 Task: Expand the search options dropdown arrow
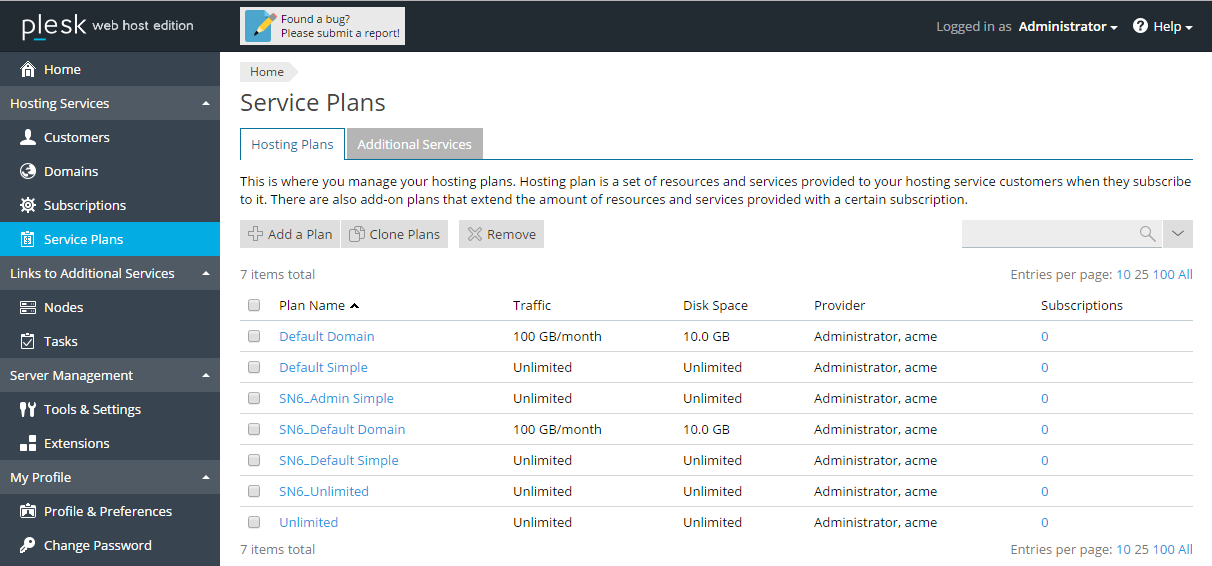click(1178, 234)
